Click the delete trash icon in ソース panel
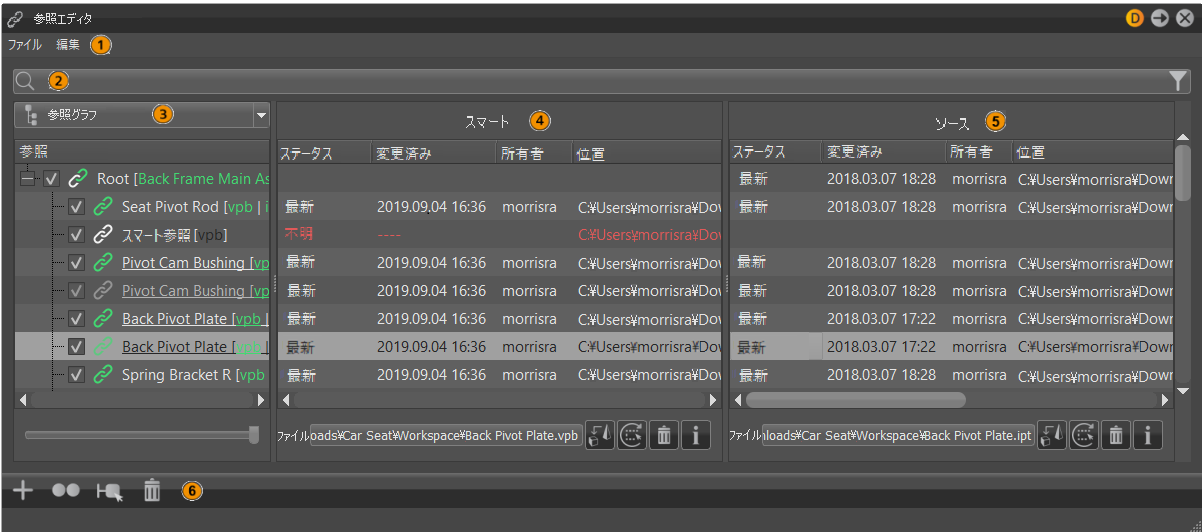This screenshot has height=532, width=1202. (x=1116, y=436)
